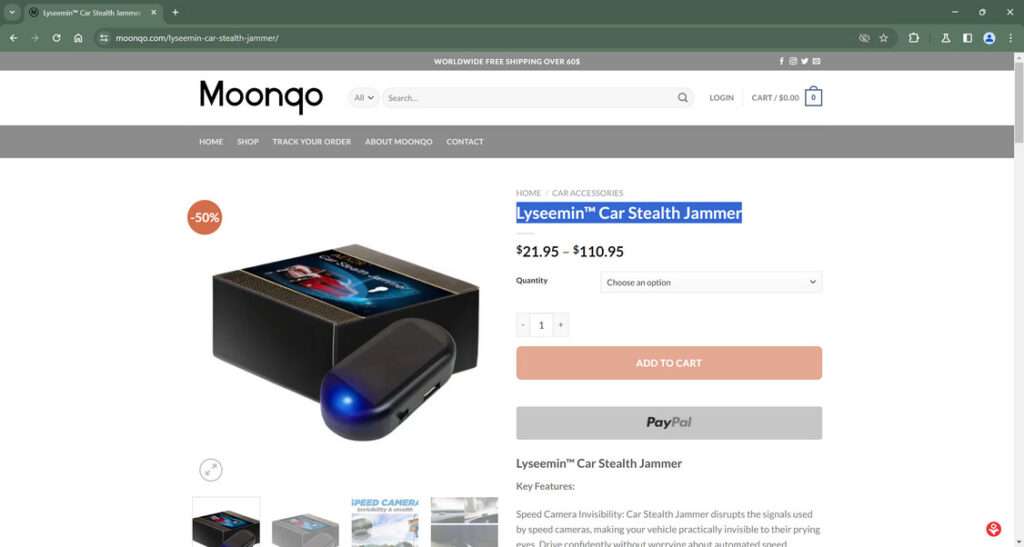Open Moonqo's Facebook page icon
The width and height of the screenshot is (1024, 547).
coord(781,61)
